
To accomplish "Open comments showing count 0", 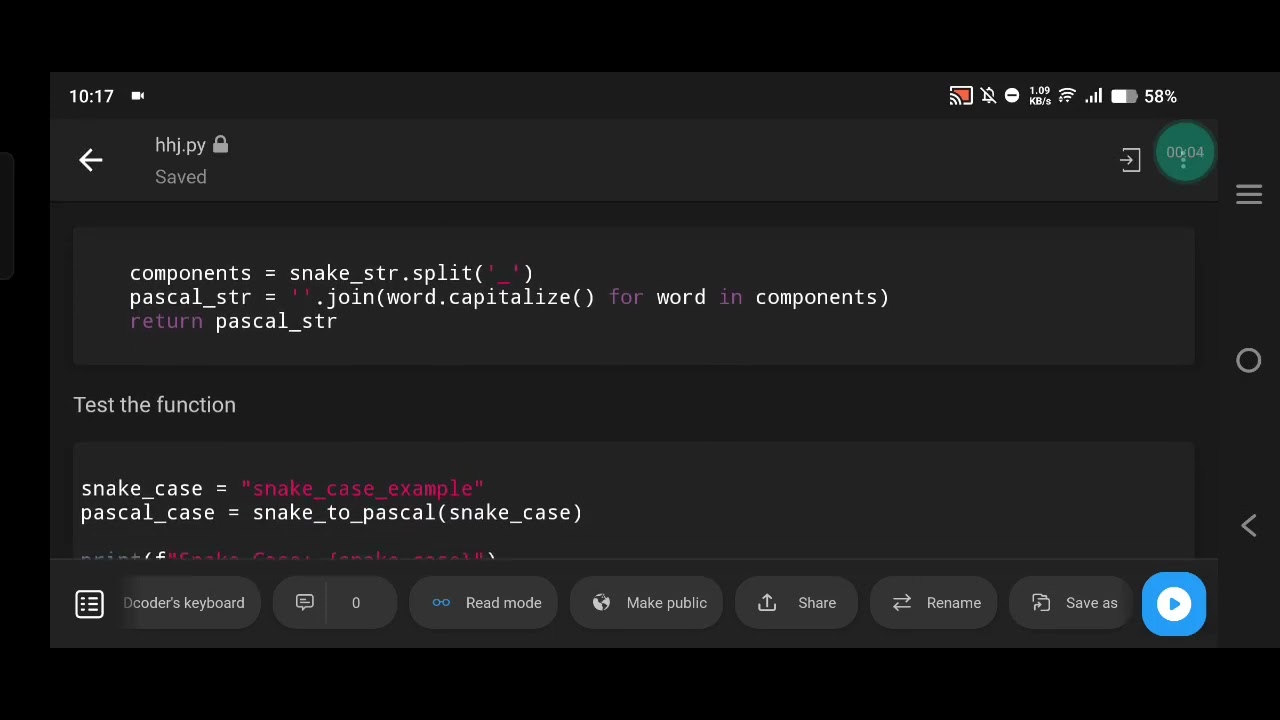I will (334, 603).
